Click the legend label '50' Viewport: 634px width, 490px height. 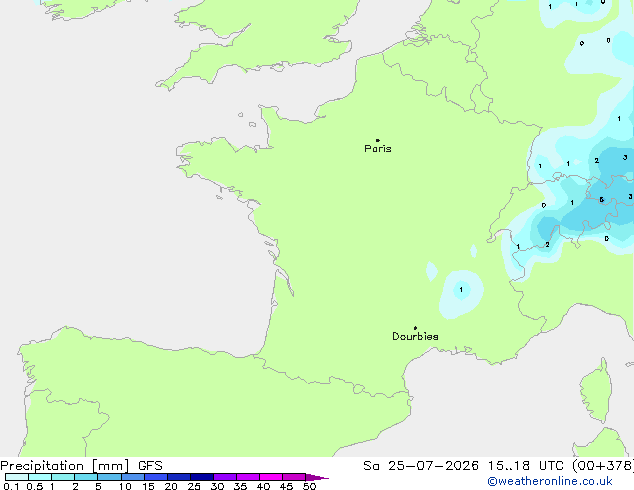point(309,486)
